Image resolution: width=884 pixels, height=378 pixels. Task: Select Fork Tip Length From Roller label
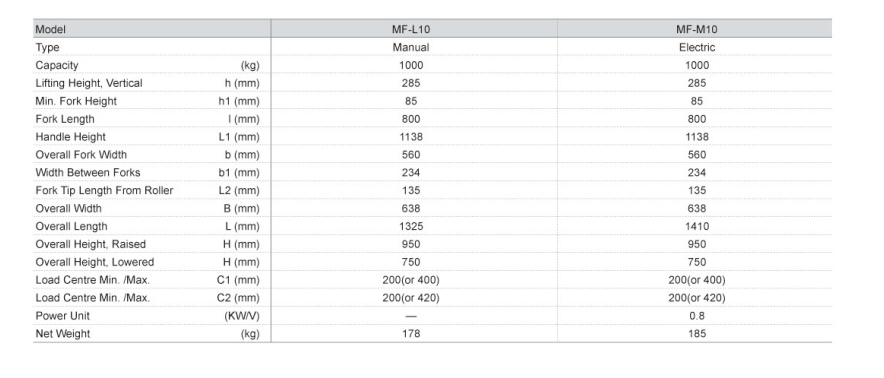104,191
